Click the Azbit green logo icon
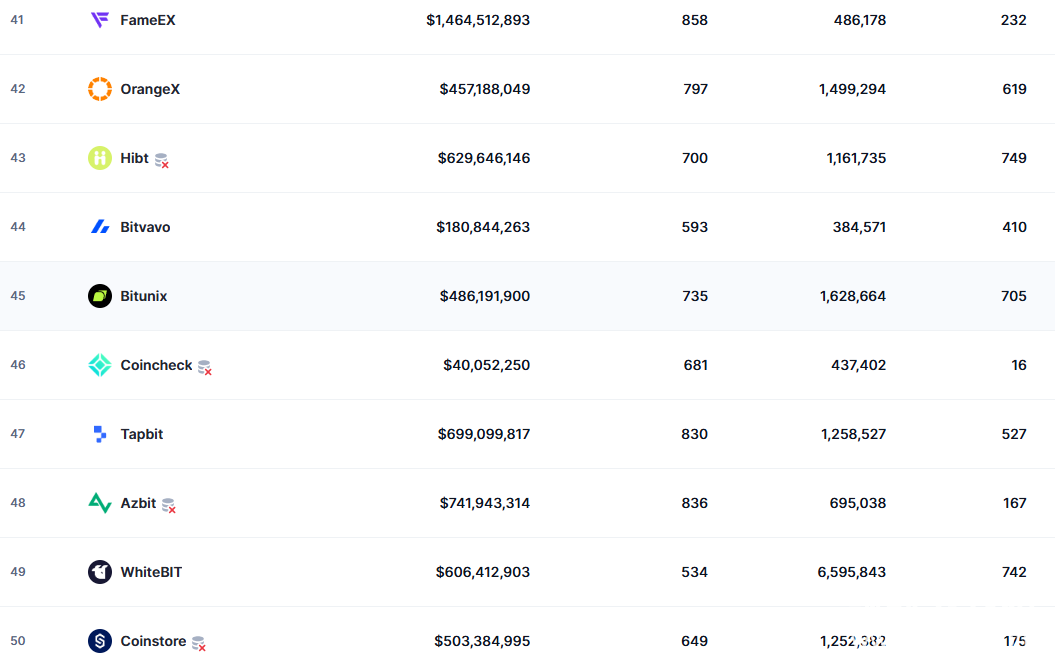Viewport: 1055px width, 669px height. coord(100,503)
